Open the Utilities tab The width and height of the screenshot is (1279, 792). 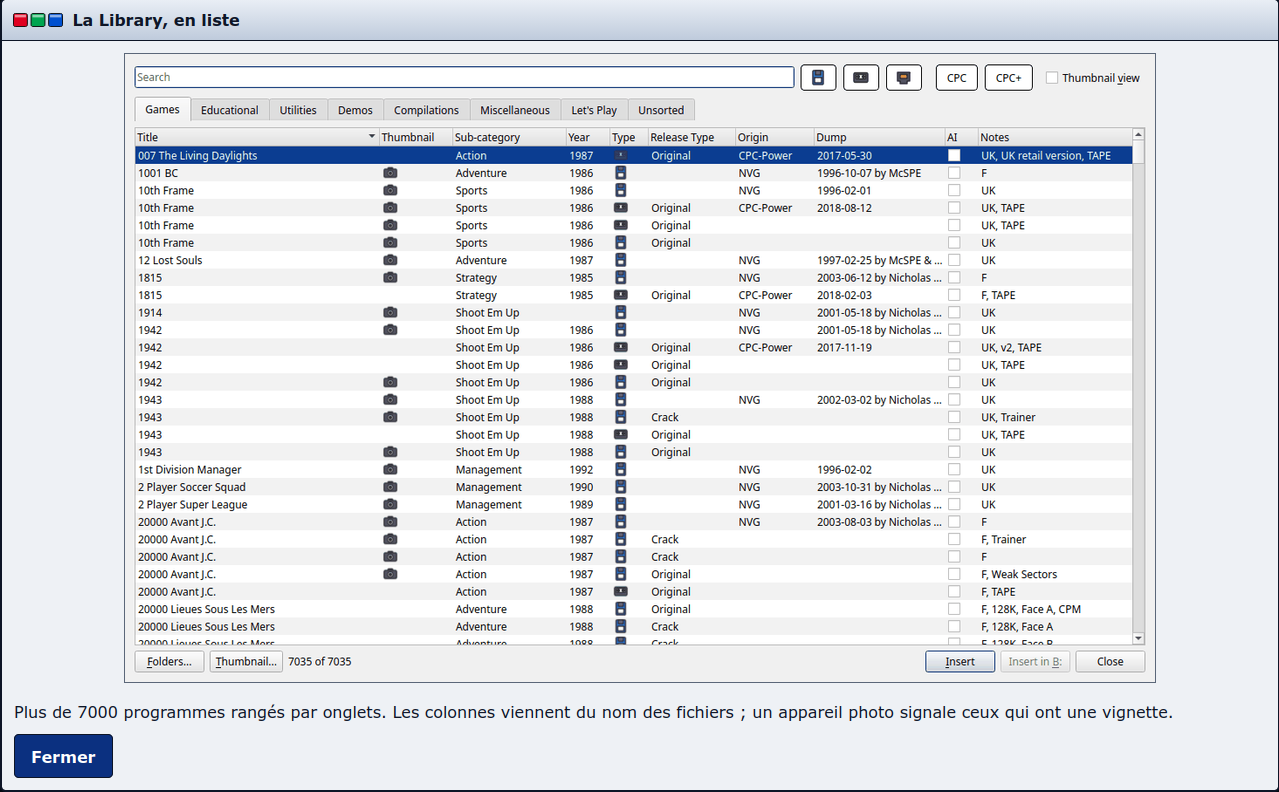pos(298,110)
